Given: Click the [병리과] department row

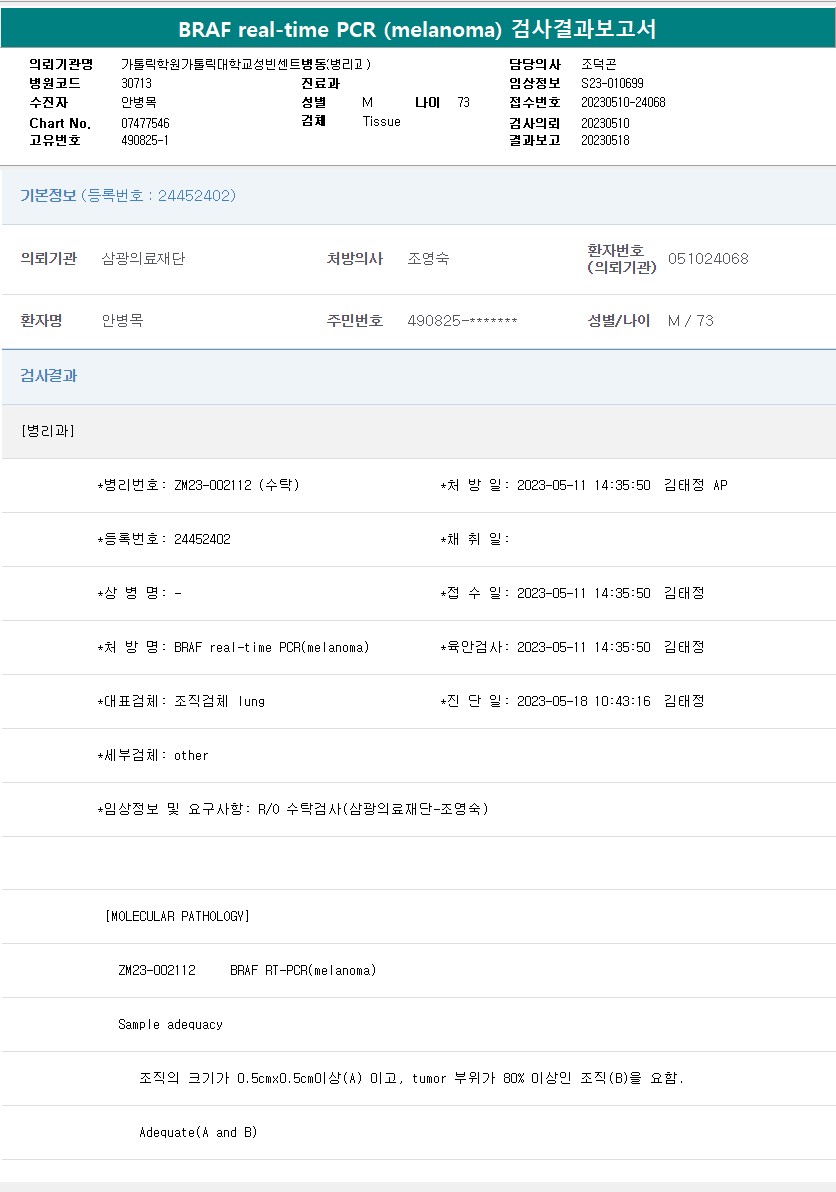Looking at the screenshot, I should click(x=47, y=431).
